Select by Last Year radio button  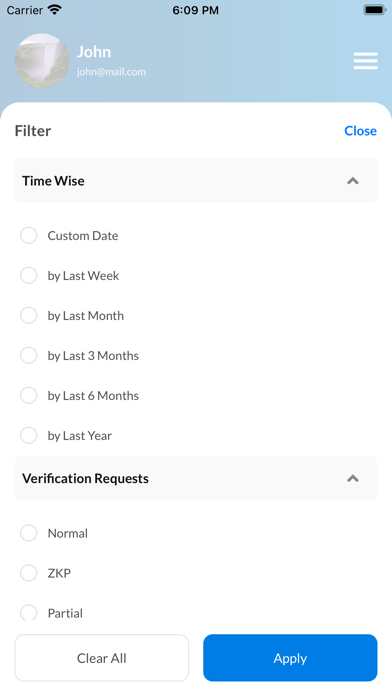click(x=29, y=435)
